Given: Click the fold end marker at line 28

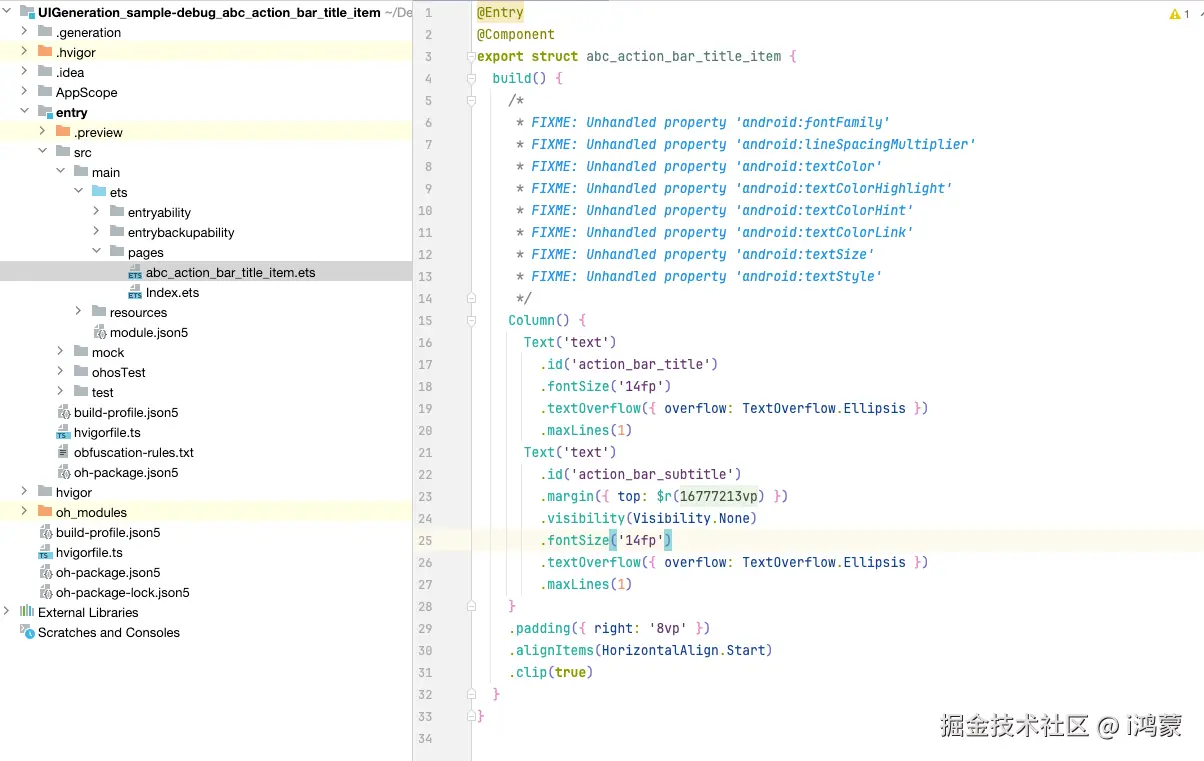Looking at the screenshot, I should [471, 607].
